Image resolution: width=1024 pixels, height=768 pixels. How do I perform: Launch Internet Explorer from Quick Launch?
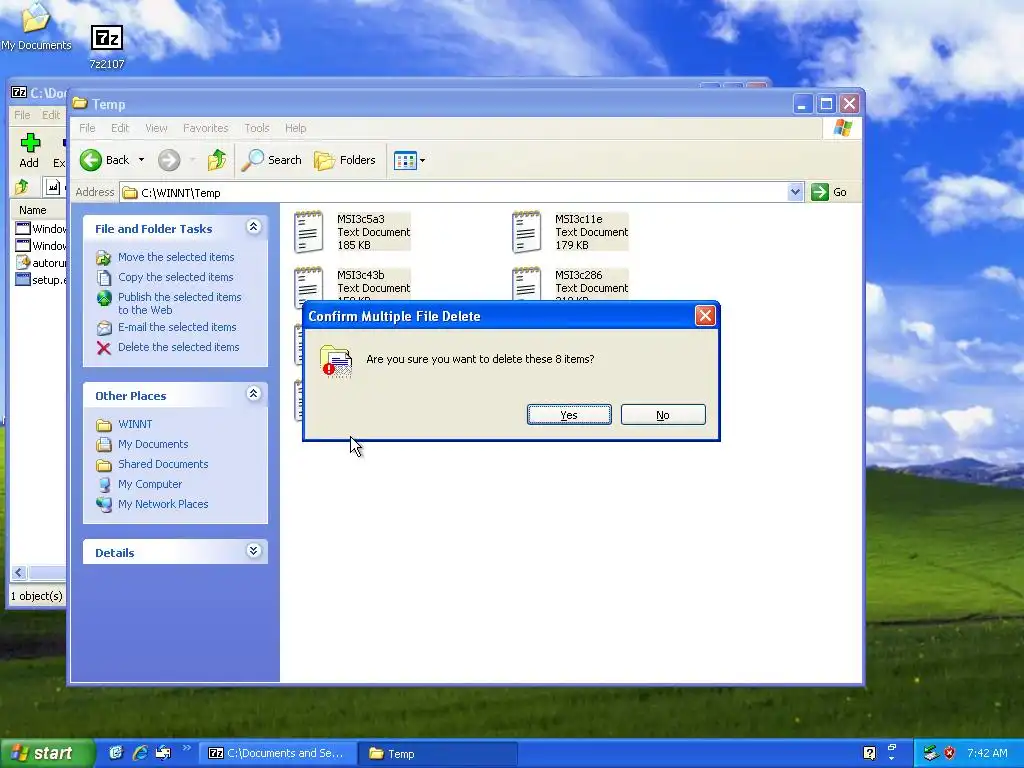coord(140,753)
